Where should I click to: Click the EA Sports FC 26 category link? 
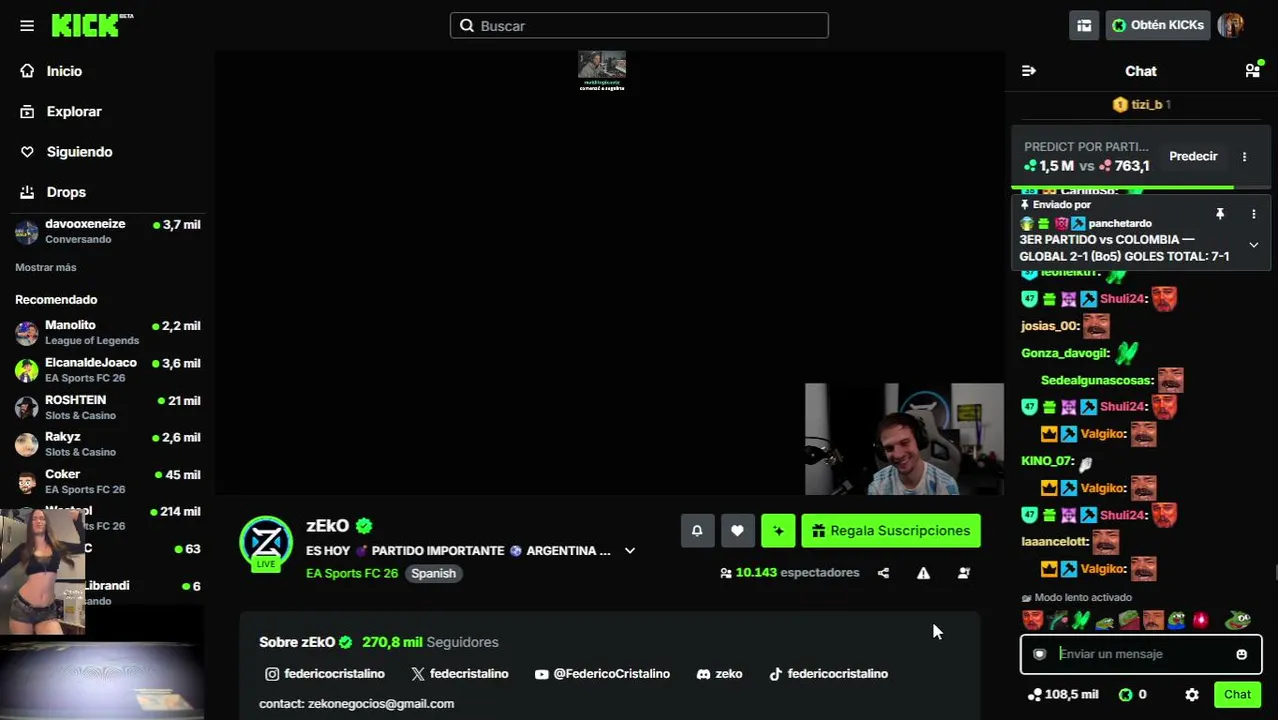(x=352, y=574)
